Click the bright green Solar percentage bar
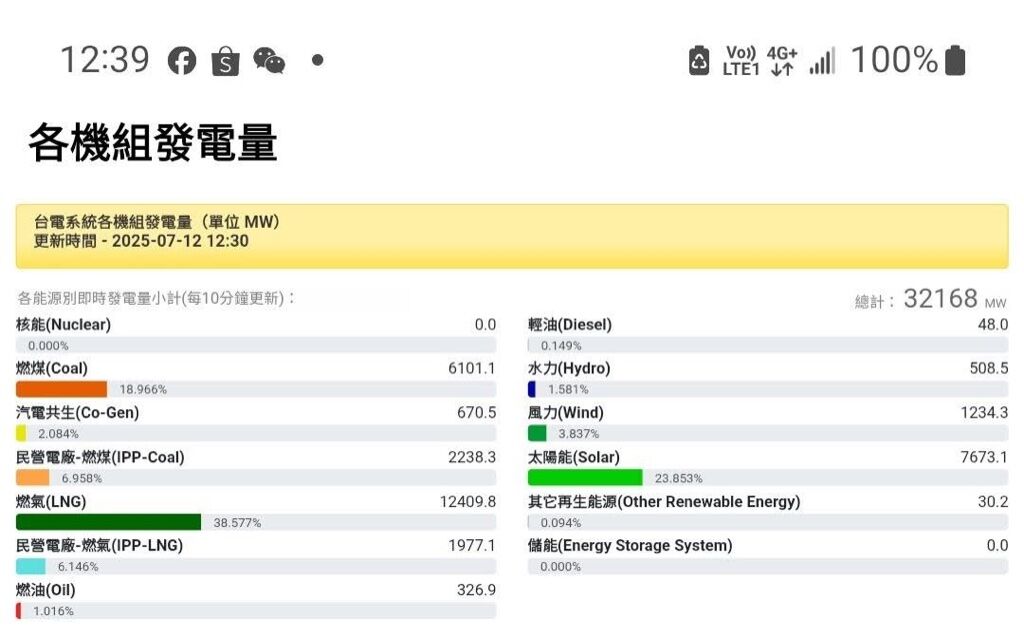The height and width of the screenshot is (639, 1024). (585, 478)
